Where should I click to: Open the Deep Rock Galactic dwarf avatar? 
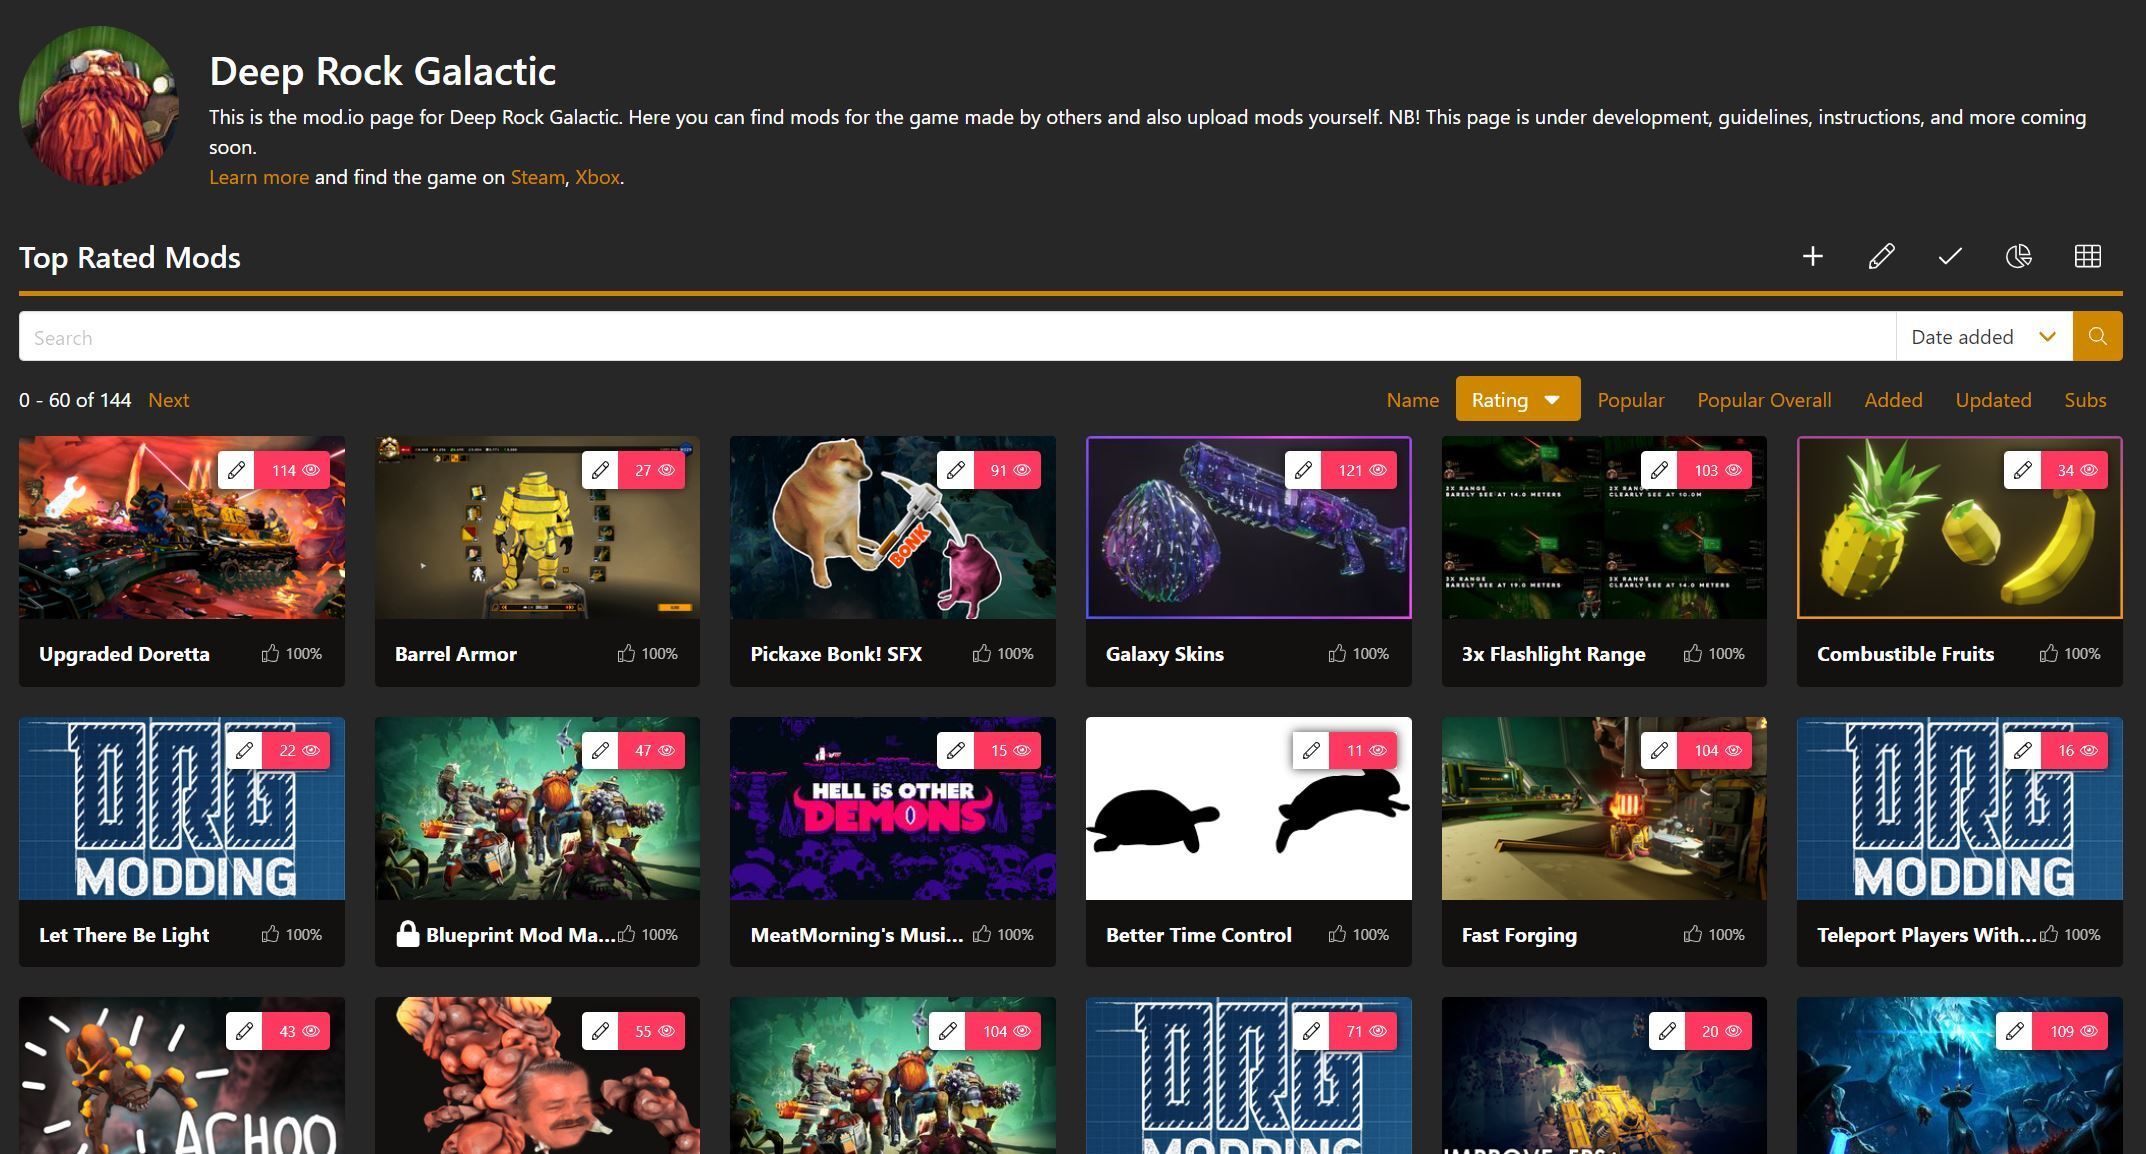click(99, 106)
